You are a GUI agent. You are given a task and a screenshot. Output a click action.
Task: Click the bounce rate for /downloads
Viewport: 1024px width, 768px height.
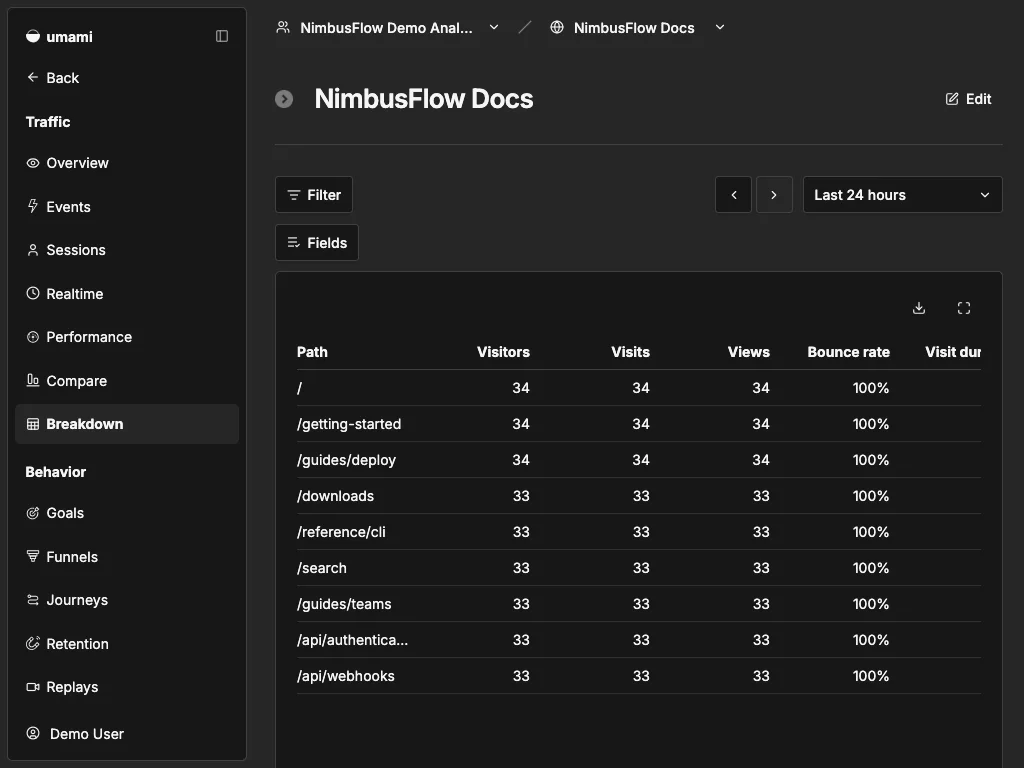(871, 496)
